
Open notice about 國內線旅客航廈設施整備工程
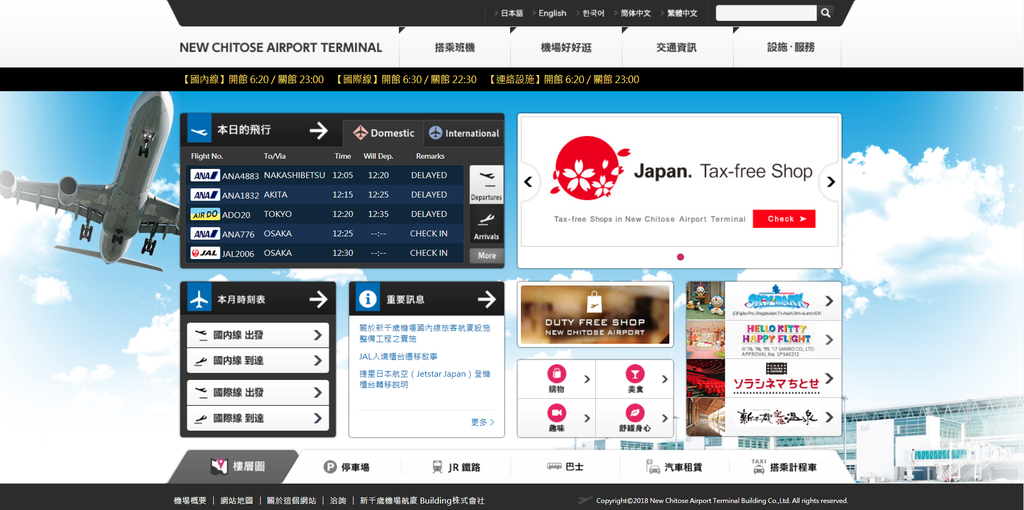(x=425, y=334)
